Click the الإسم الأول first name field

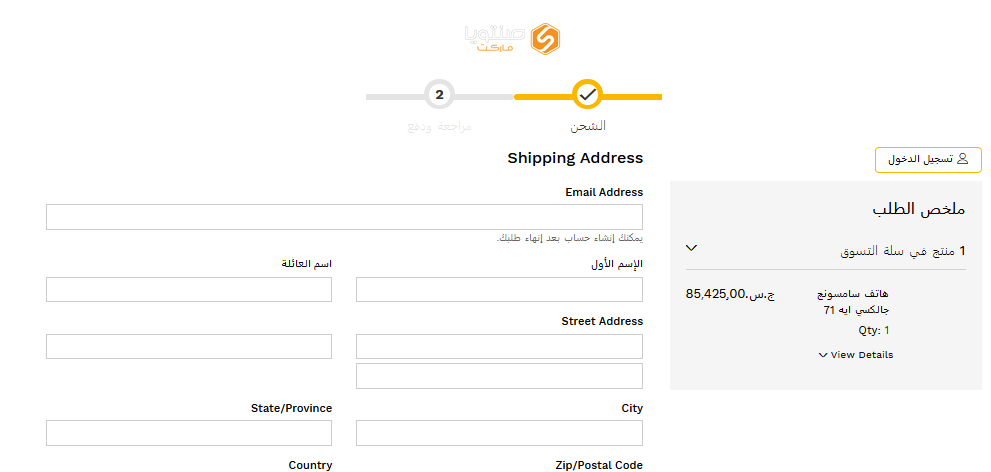[499, 289]
